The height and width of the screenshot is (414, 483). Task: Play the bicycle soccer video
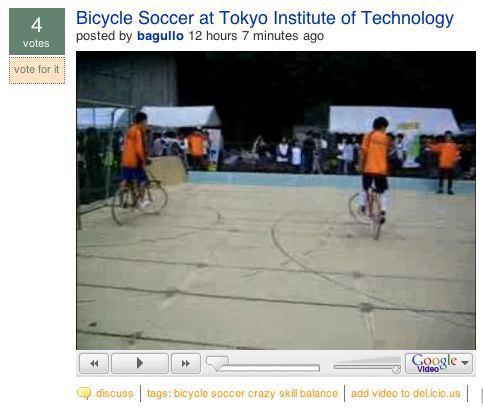click(140, 363)
